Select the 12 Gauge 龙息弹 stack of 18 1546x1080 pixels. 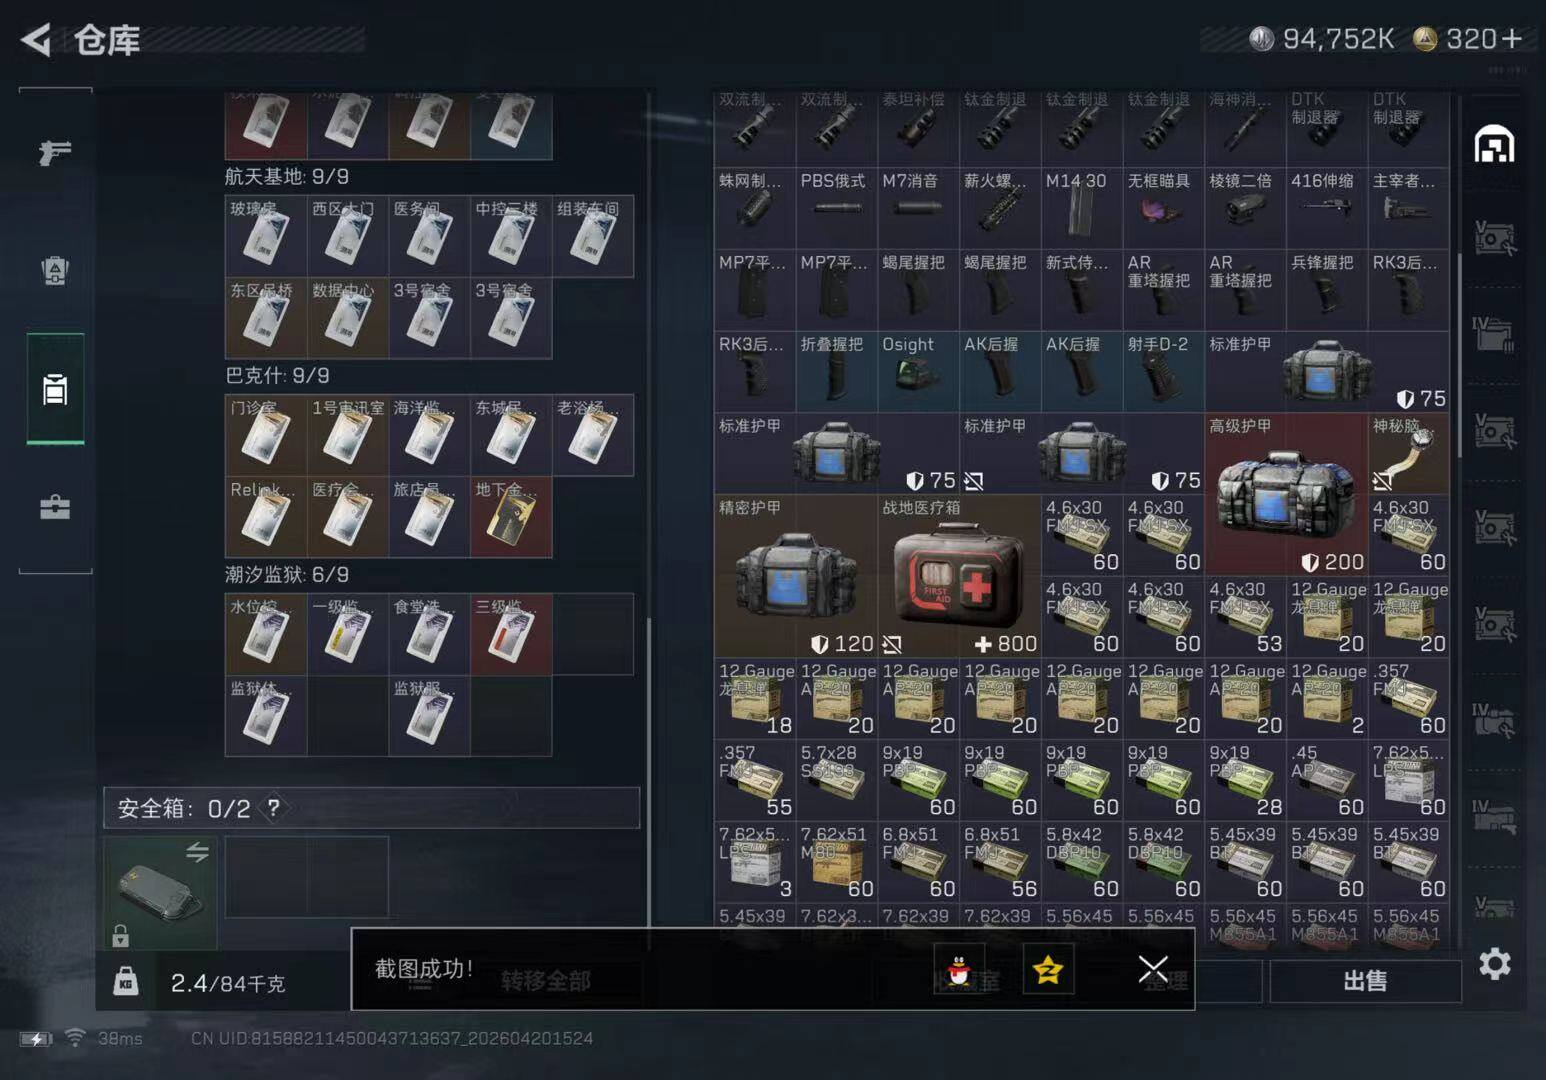[x=755, y=699]
